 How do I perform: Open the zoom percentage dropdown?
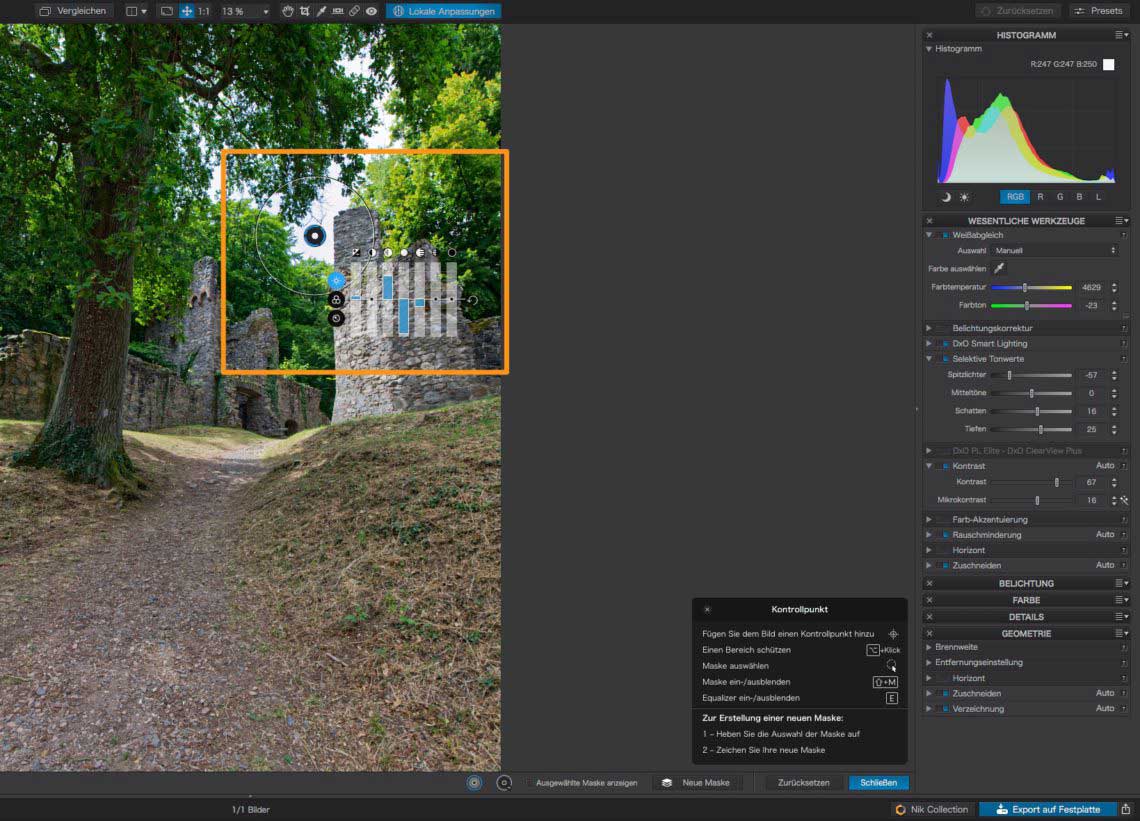[264, 11]
